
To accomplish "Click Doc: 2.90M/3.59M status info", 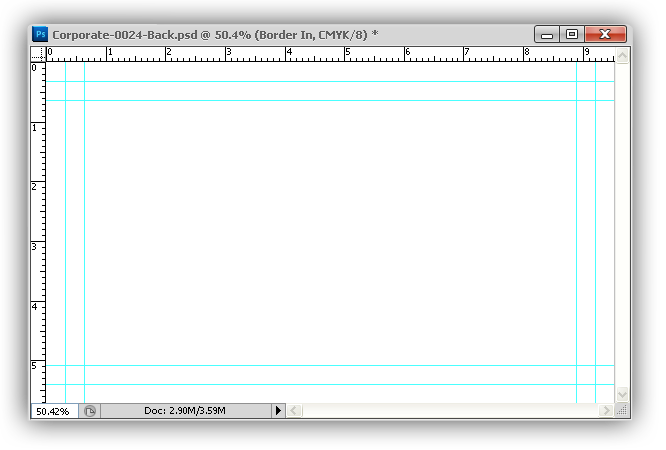I will [x=185, y=410].
